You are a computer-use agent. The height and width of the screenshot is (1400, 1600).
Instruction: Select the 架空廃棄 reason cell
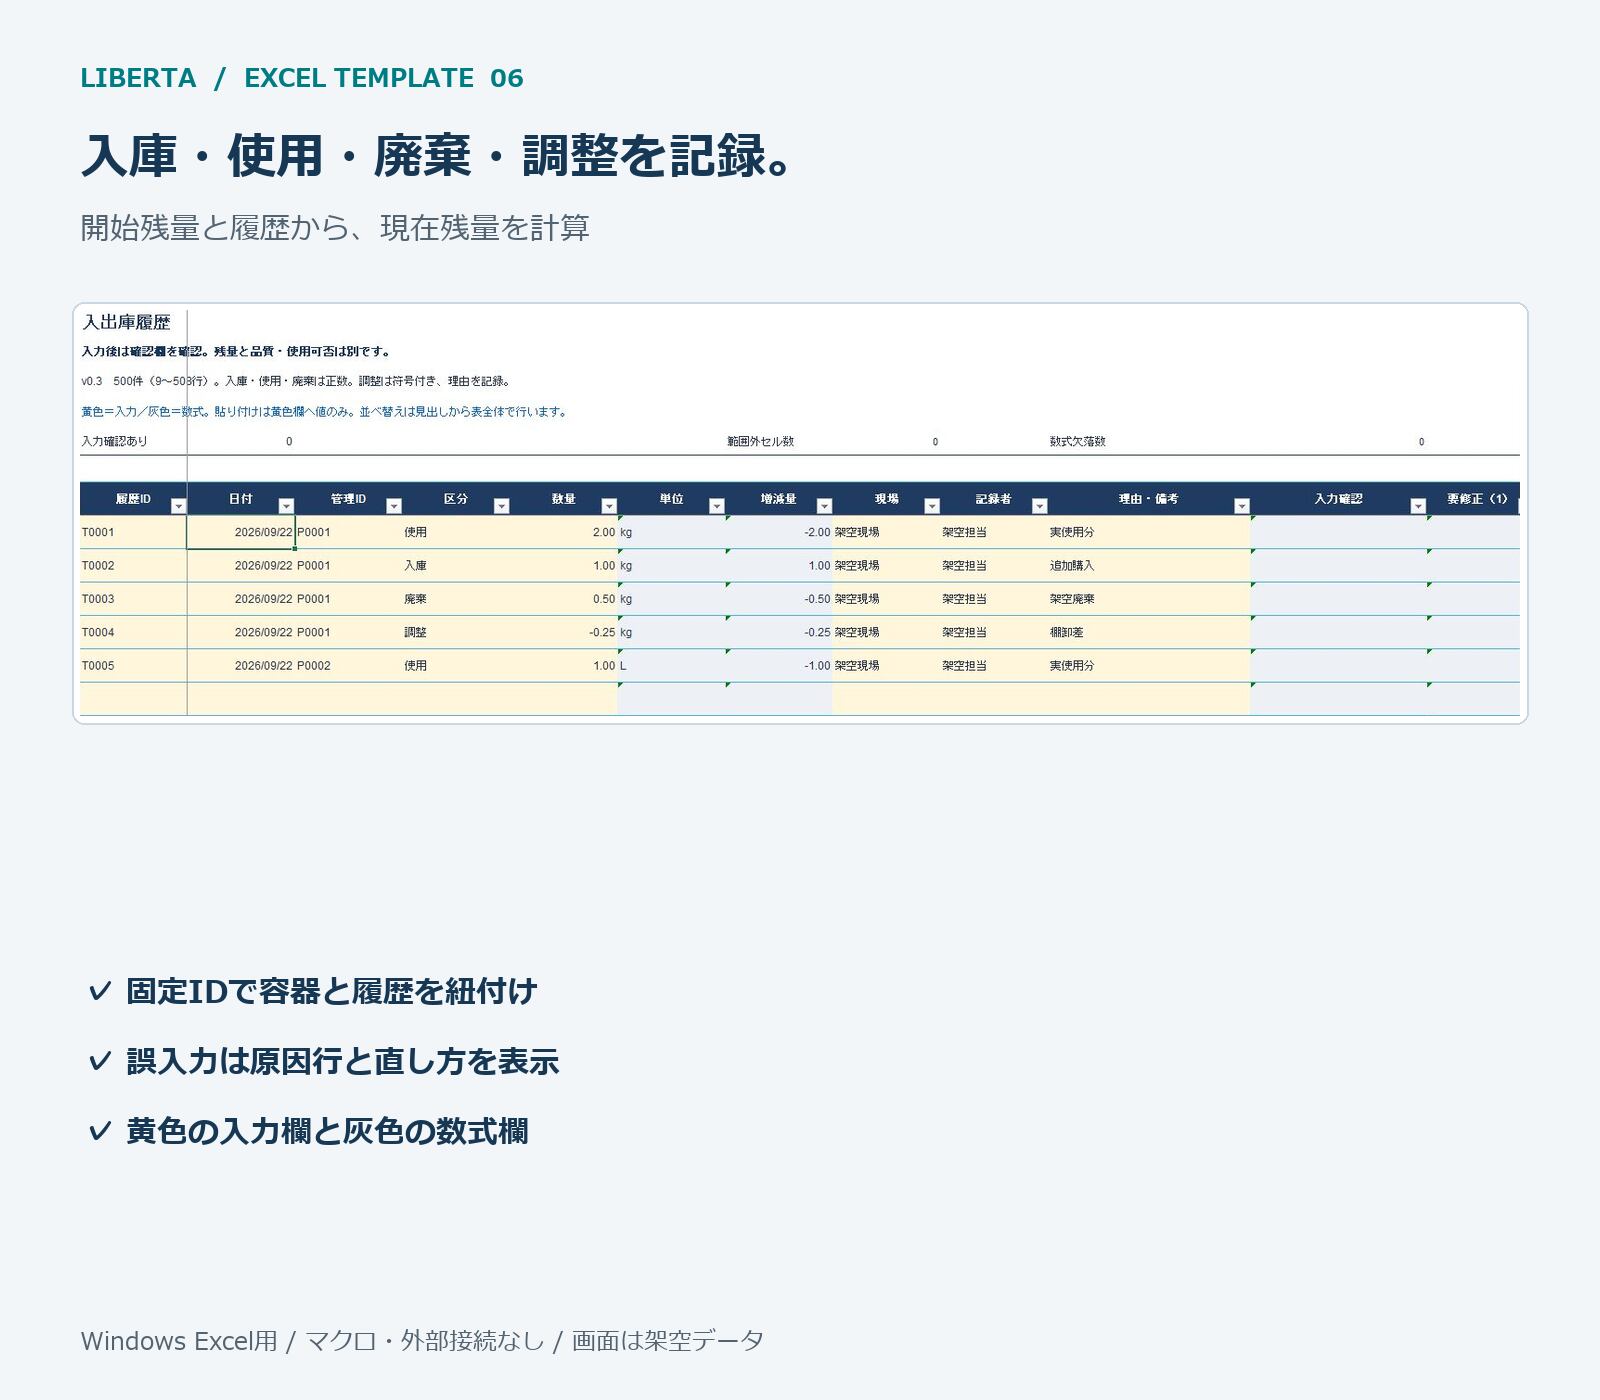[x=1149, y=599]
